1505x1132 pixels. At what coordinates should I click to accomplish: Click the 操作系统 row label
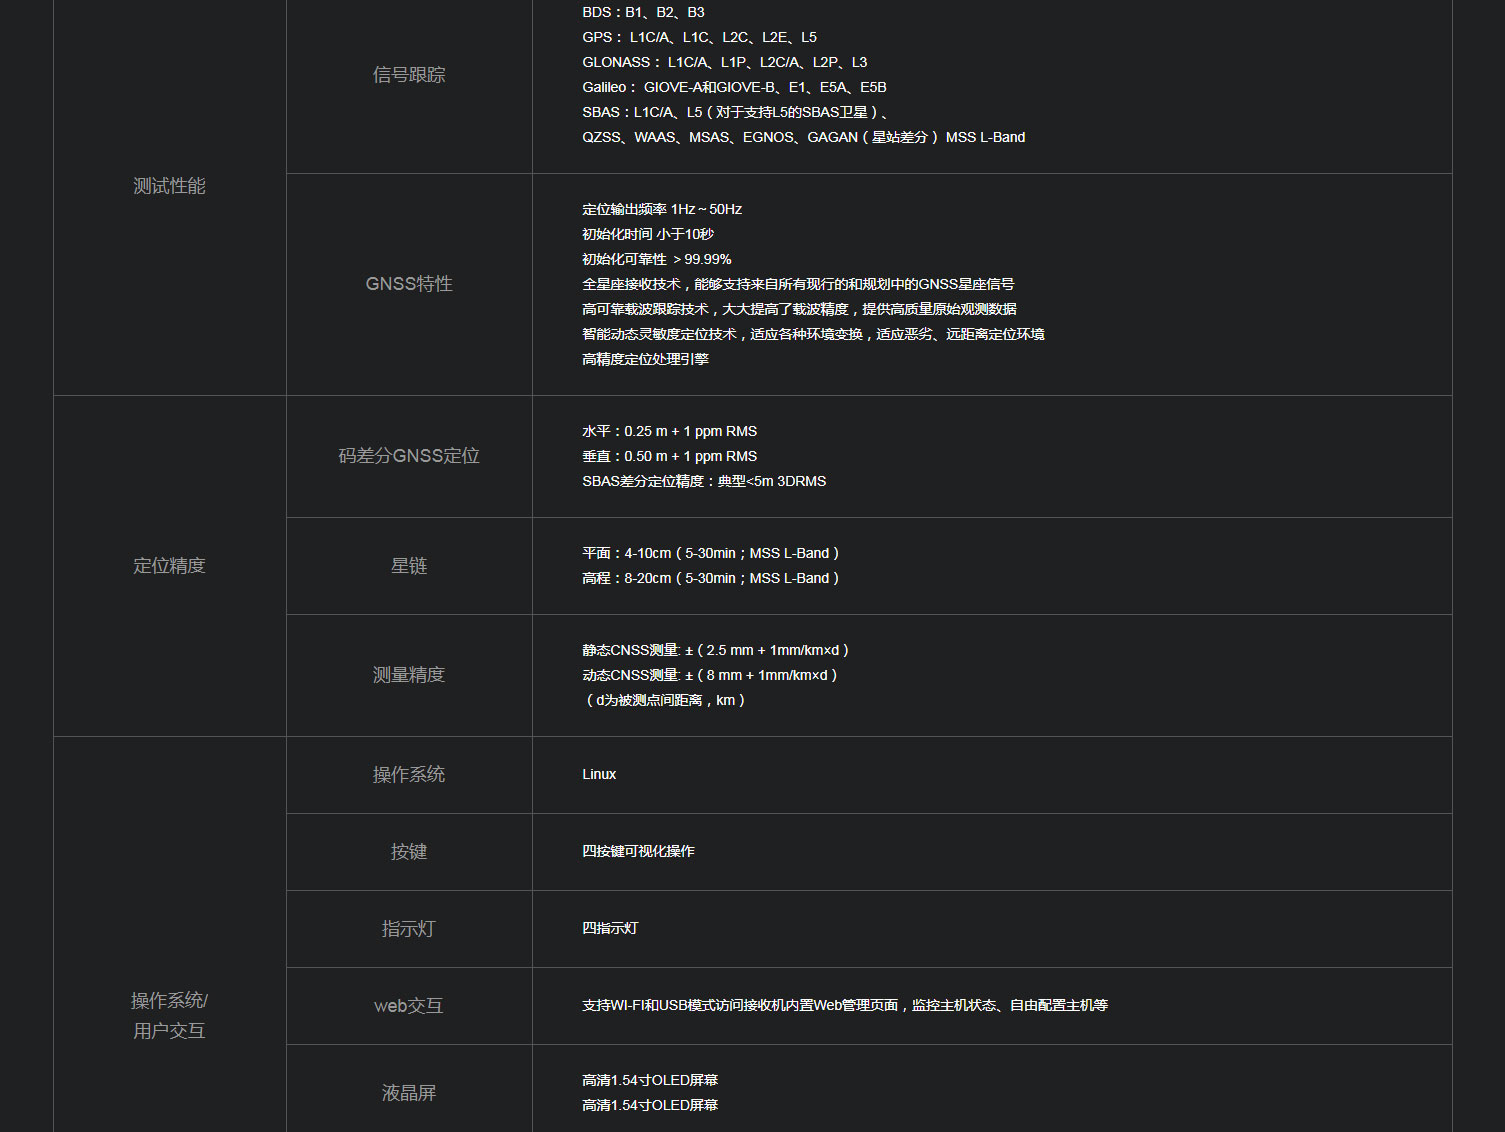click(x=409, y=775)
